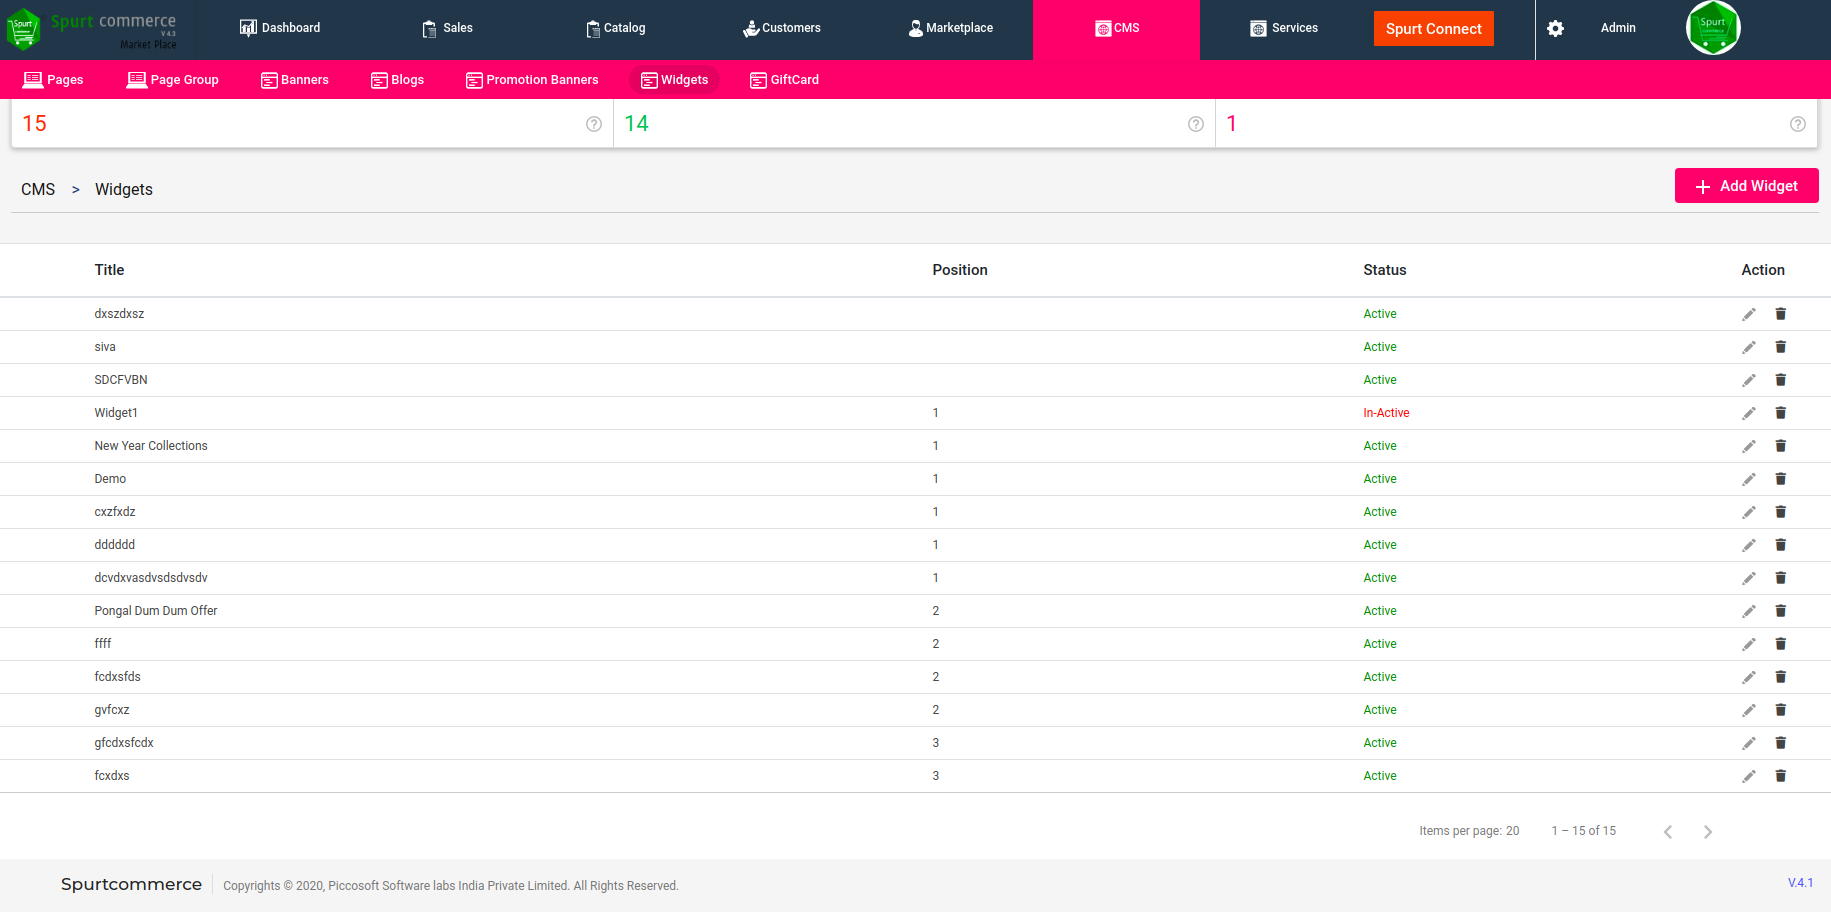The image size is (1831, 912).
Task: Switch to Promotion Banners tab
Action: [x=532, y=80]
